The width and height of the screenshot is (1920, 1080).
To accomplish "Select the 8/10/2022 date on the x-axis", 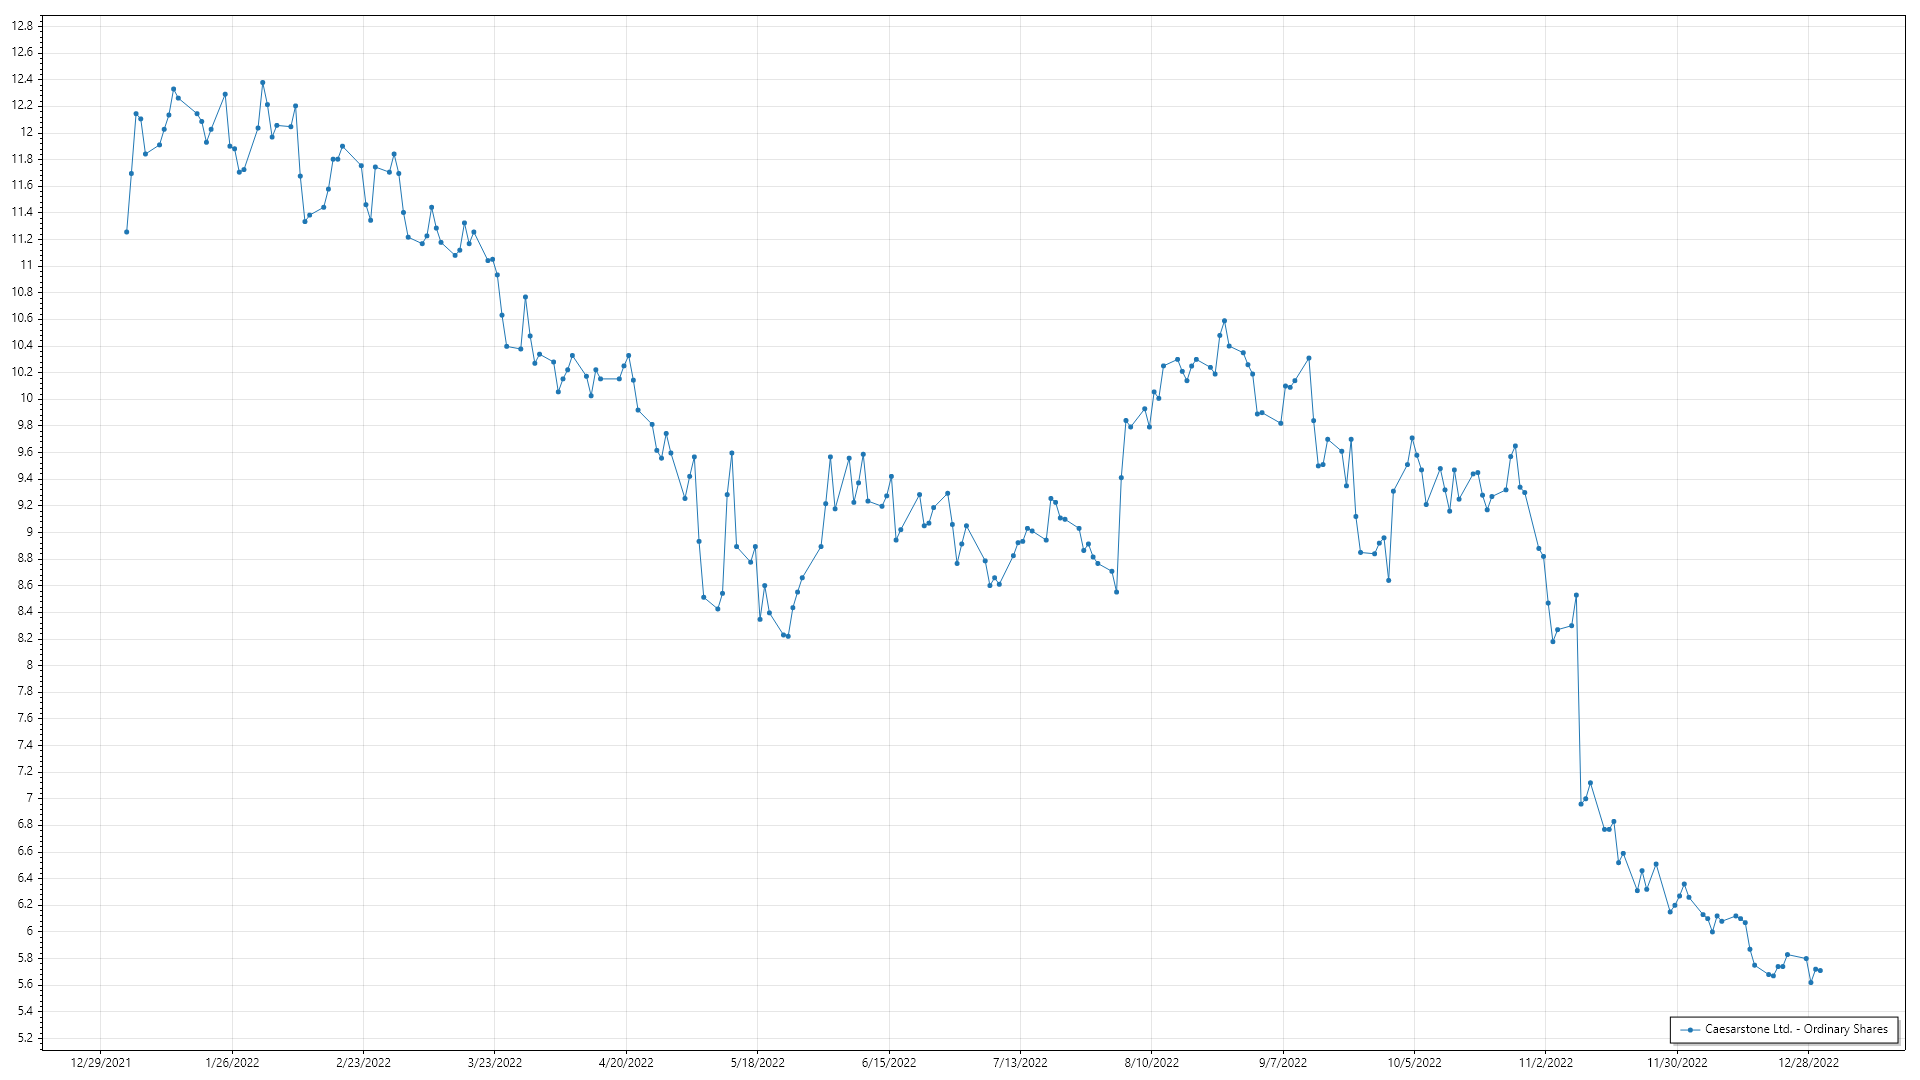I will (1151, 1063).
